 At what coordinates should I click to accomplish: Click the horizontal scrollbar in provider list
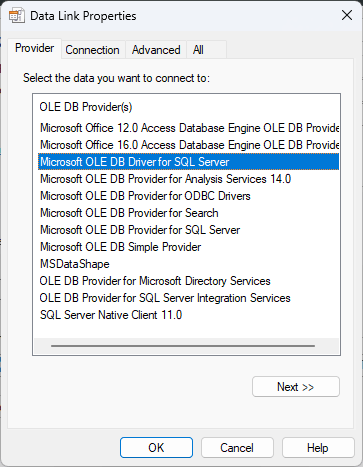183,346
